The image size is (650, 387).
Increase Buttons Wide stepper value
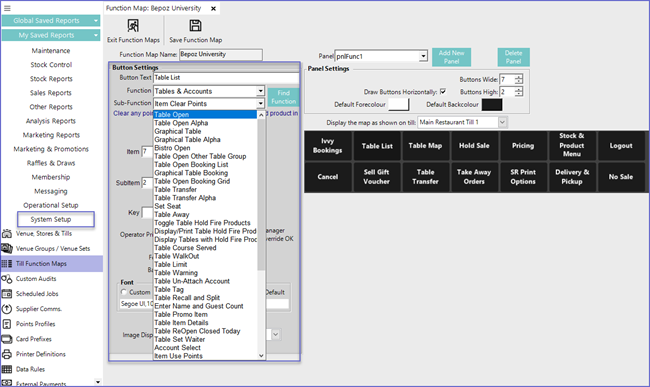pos(519,77)
